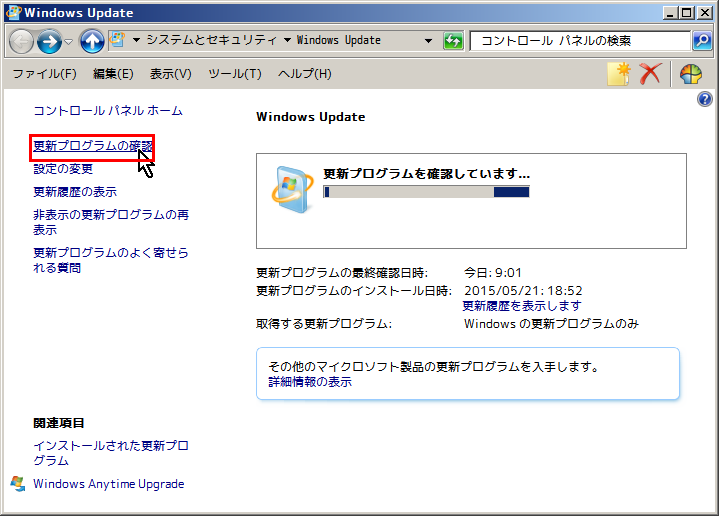This screenshot has width=719, height=516.
Task: Click Windows の更新プログラムのみ text
Action: click(x=551, y=324)
